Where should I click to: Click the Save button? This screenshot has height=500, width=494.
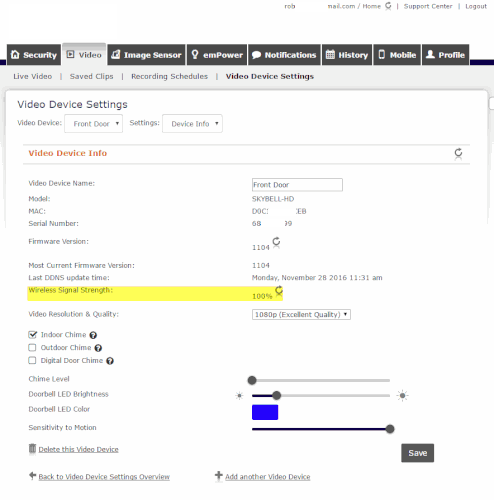point(418,453)
